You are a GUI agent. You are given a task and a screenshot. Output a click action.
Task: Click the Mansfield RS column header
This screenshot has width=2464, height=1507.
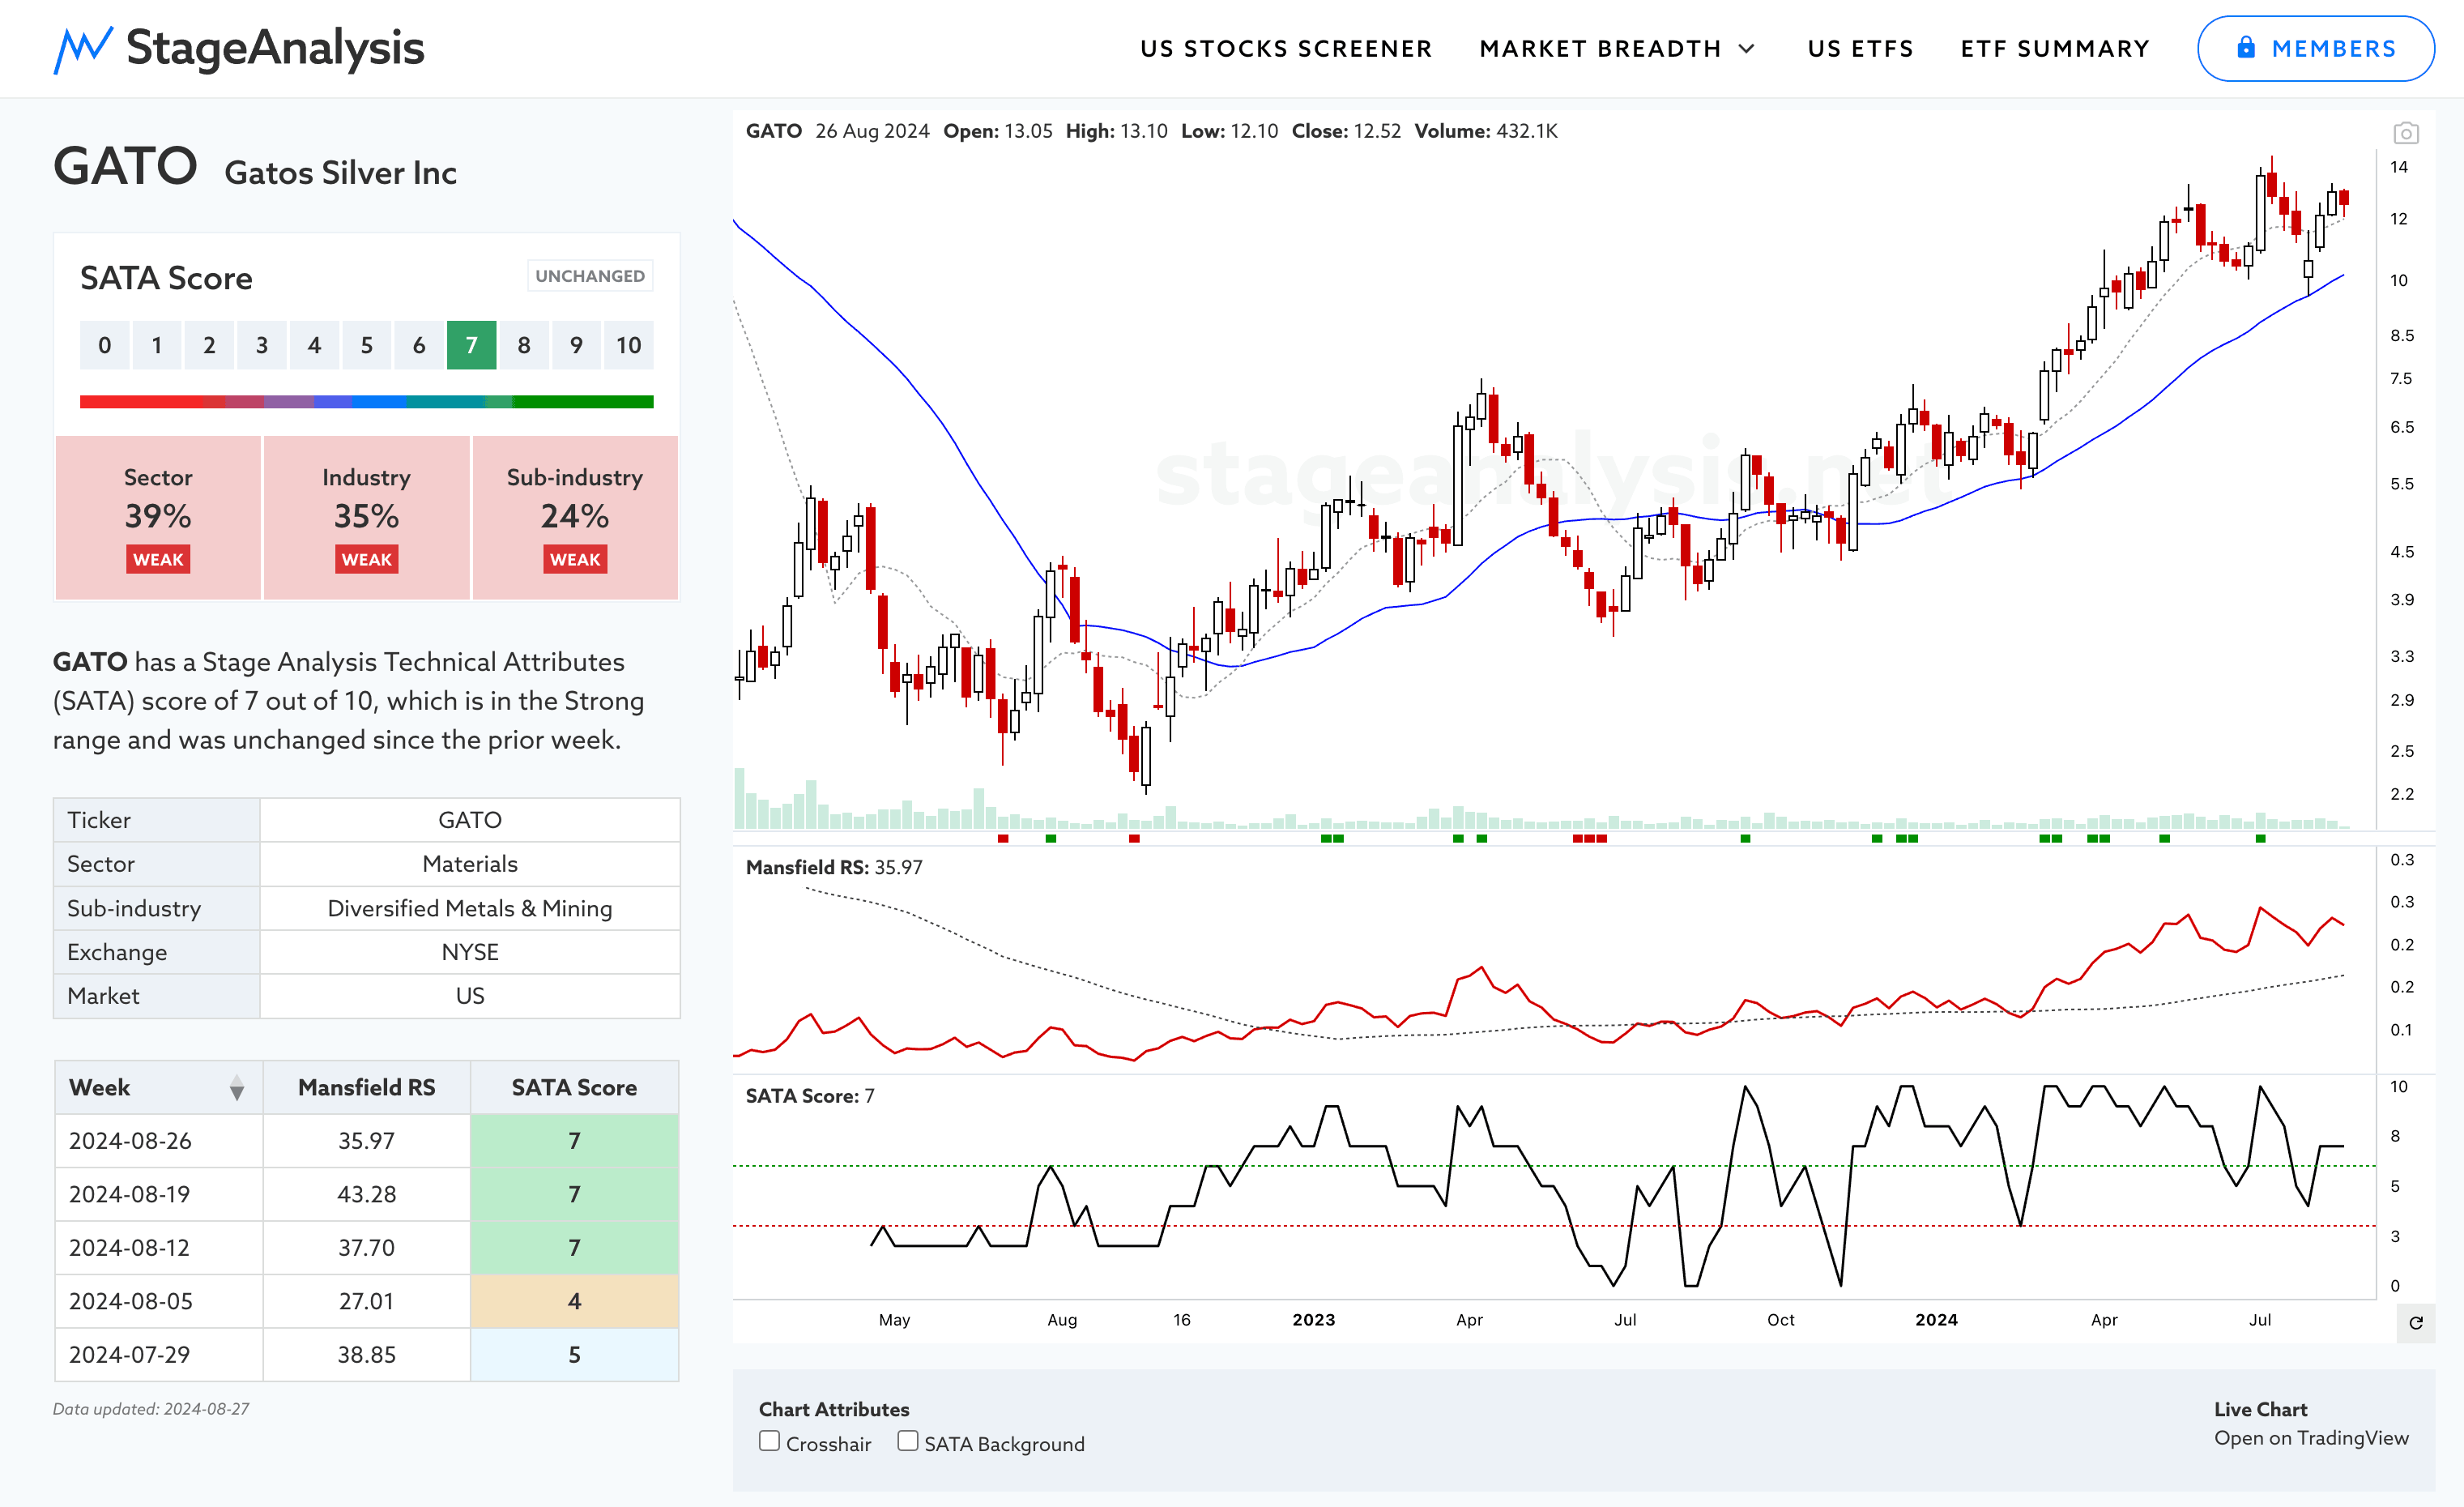(x=366, y=1088)
